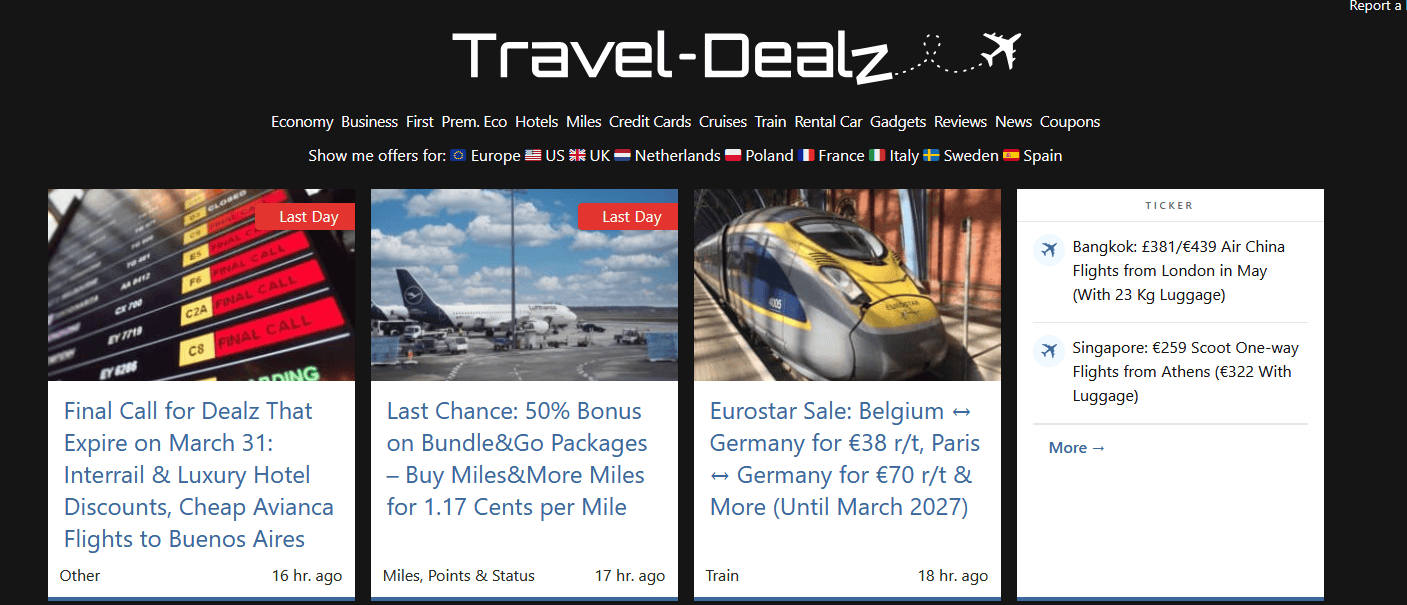Click the Eurostar train thumbnail image
Screen dimensions: 1407x605
pyautogui.click(x=847, y=285)
